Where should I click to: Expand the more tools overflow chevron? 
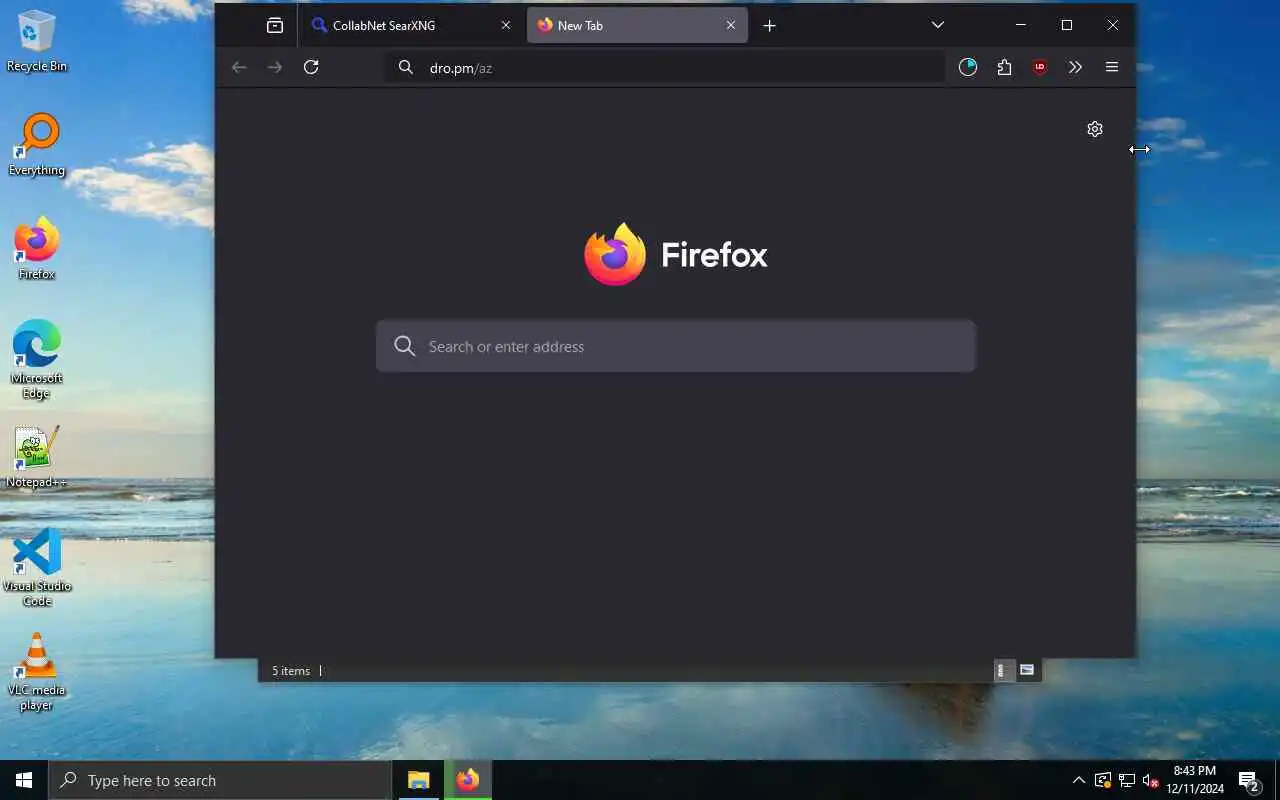1075,67
